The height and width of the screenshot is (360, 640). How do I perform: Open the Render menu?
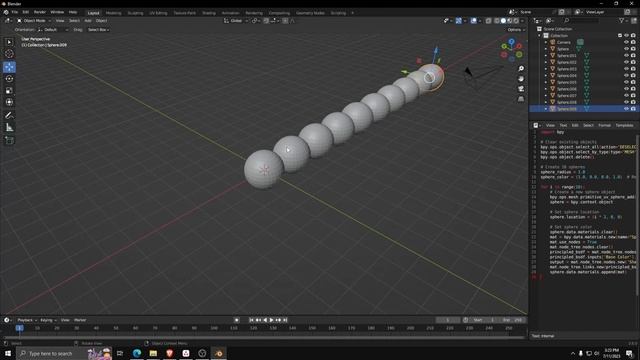(x=40, y=12)
